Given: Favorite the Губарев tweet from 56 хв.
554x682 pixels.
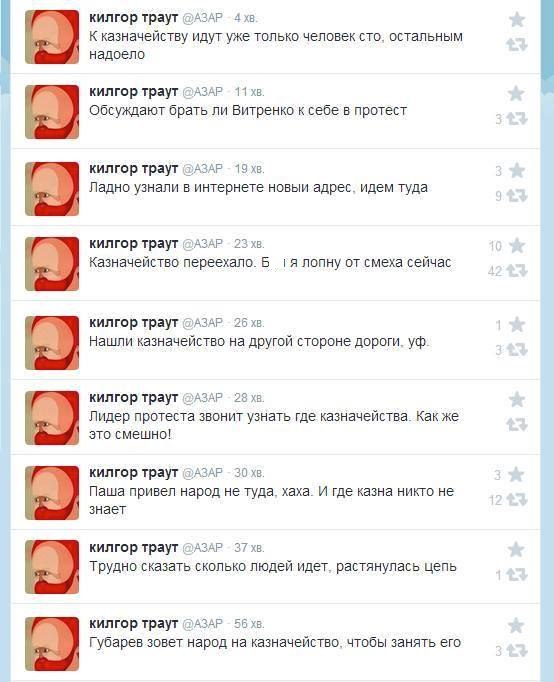Looking at the screenshot, I should 516,625.
